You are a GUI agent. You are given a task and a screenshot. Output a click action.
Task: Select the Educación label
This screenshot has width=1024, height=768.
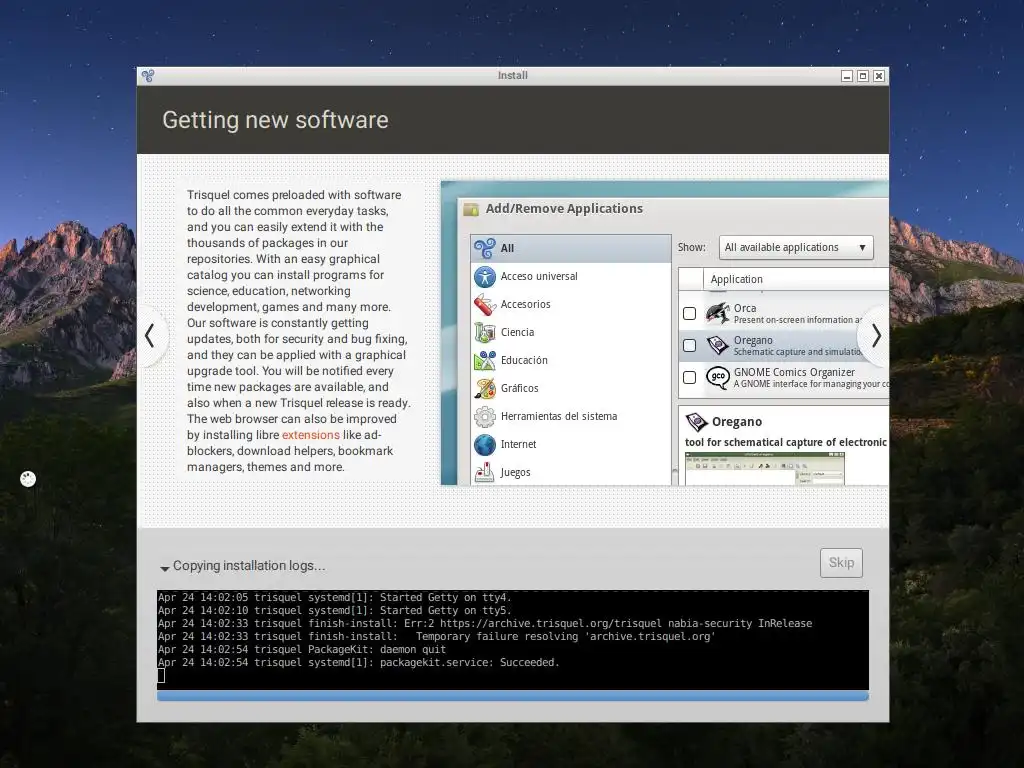tap(524, 360)
